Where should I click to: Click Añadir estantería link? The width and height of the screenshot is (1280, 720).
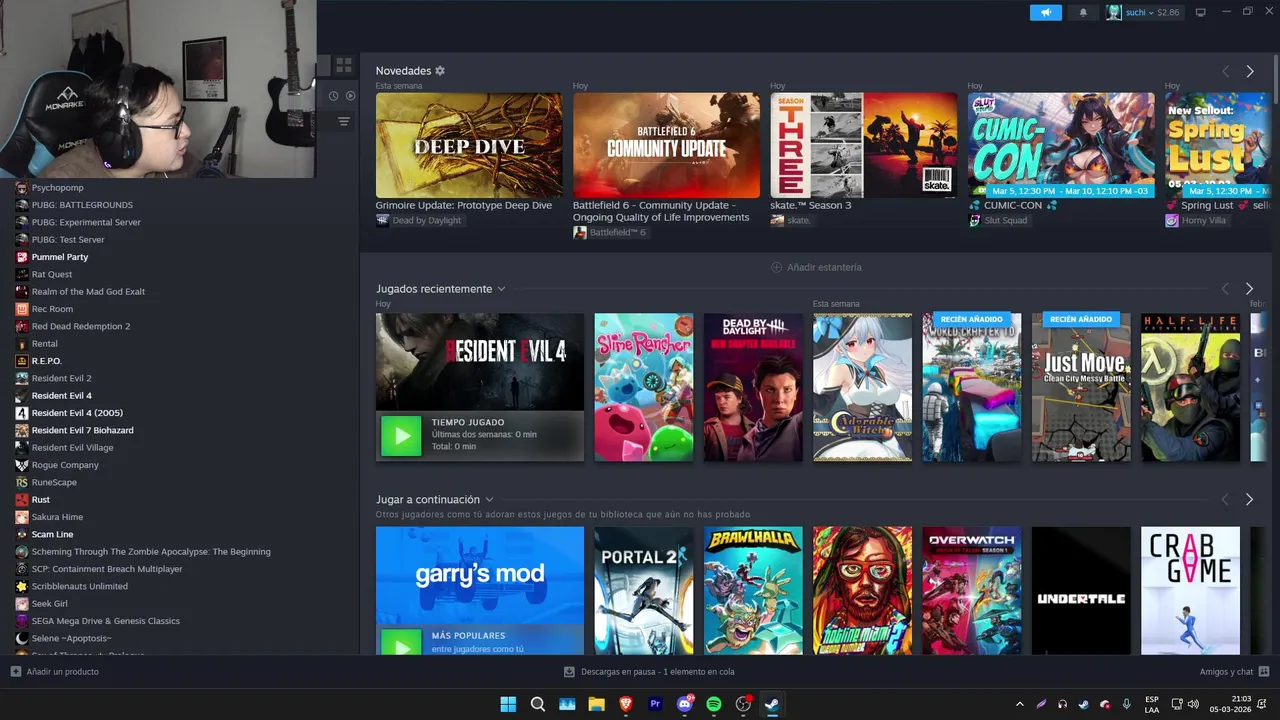point(824,267)
